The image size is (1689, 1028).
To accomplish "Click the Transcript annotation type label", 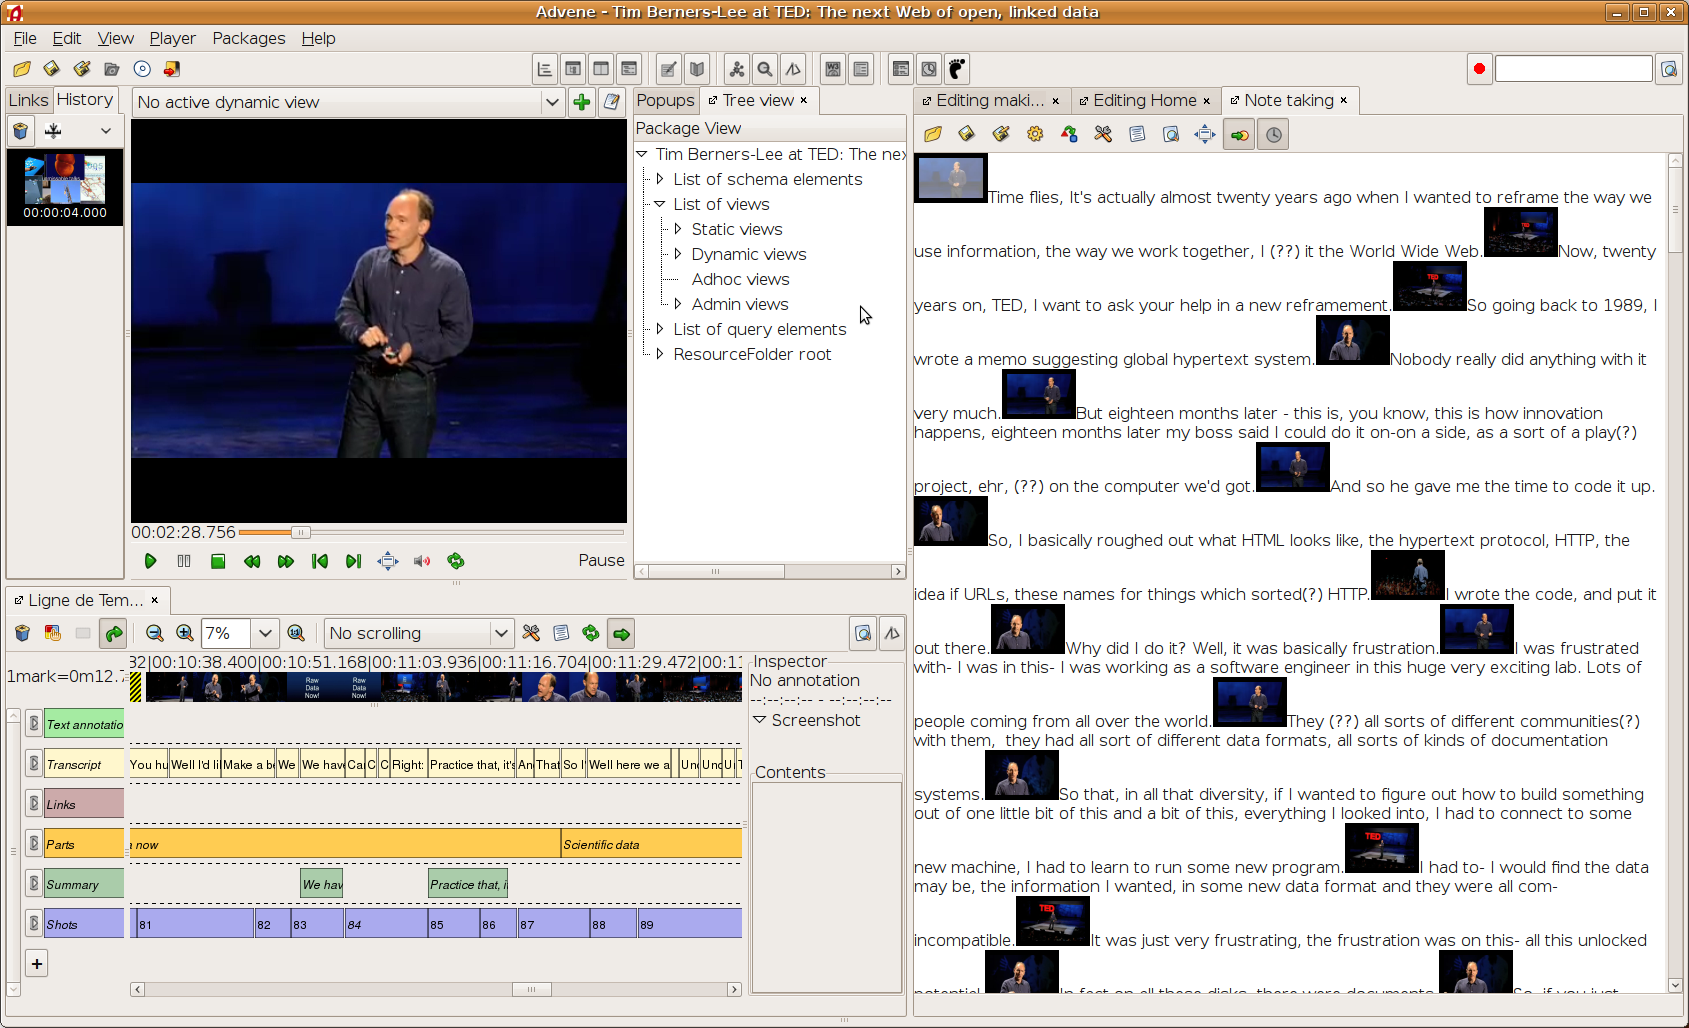I will pos(84,765).
